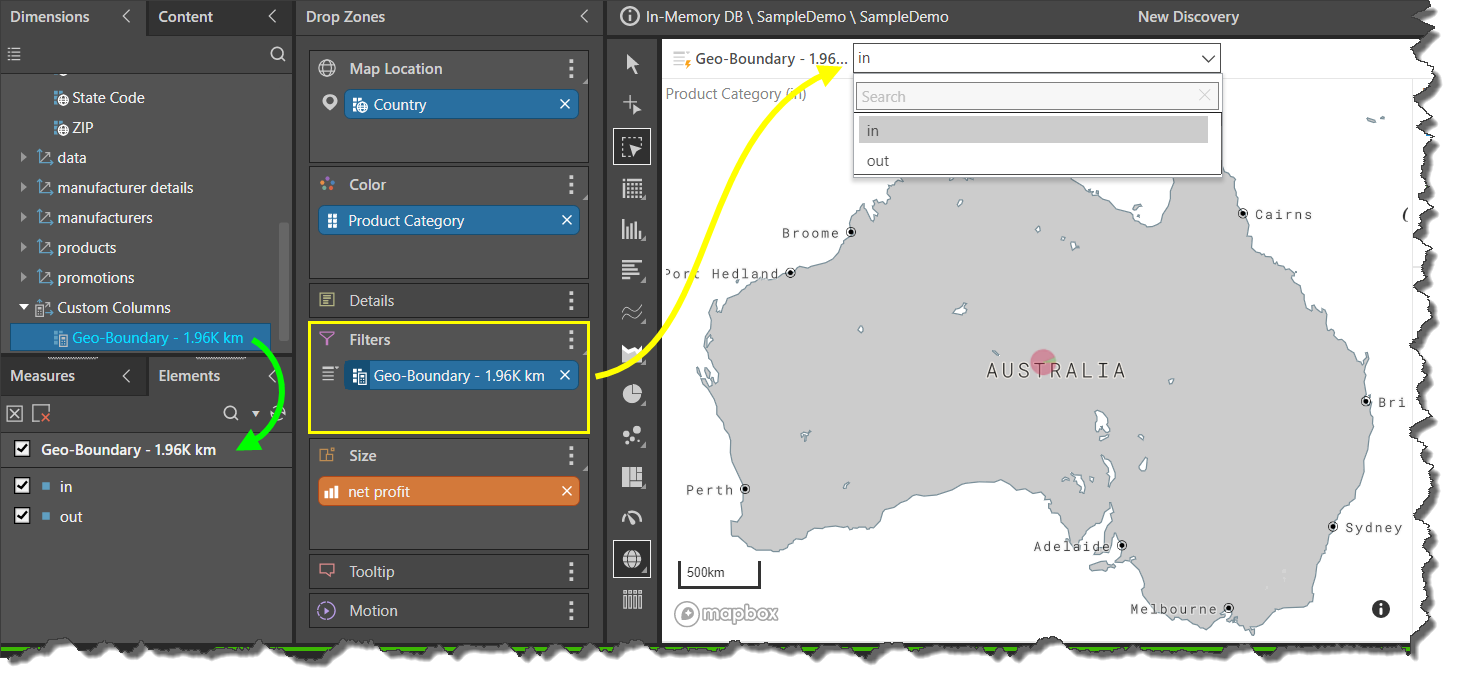Switch to the Elements tab
1457x682 pixels.
click(x=189, y=376)
